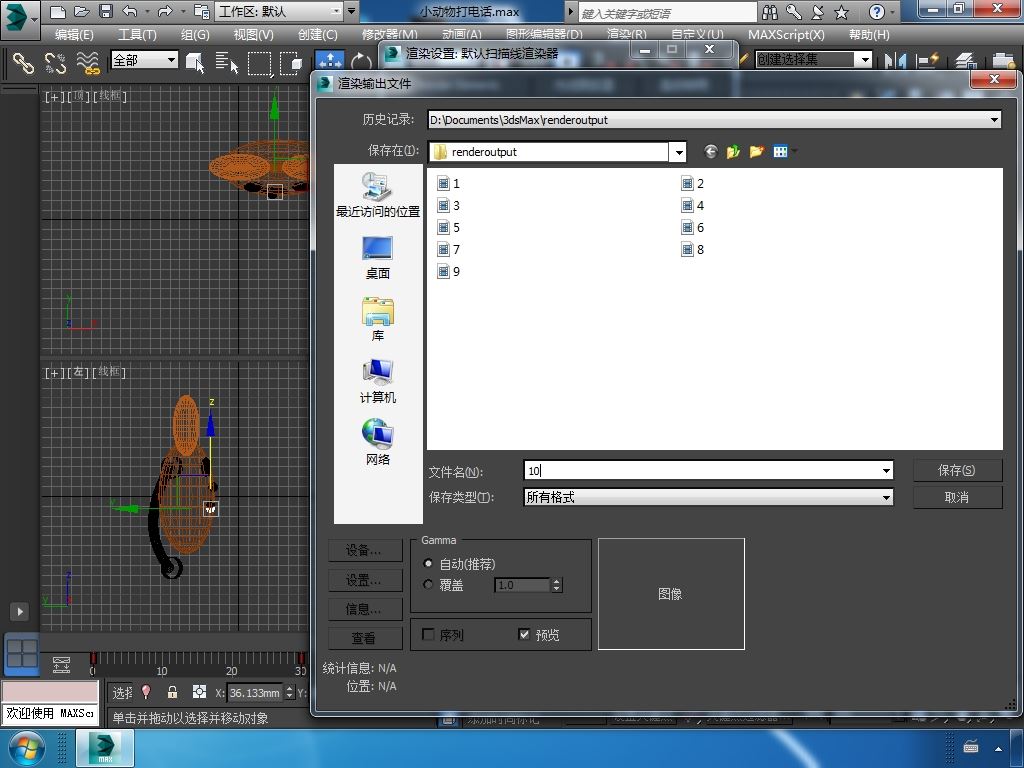Viewport: 1024px width, 768px height.
Task: Expand the File name dropdown arrow
Action: [886, 470]
